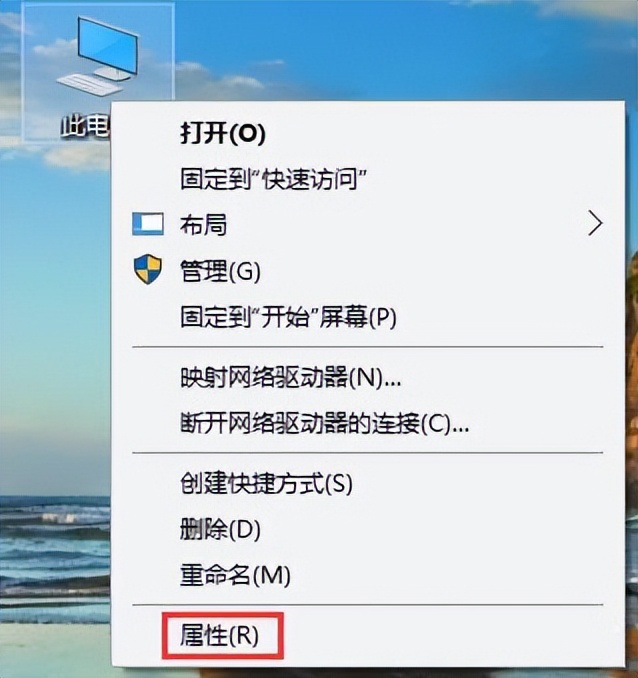
Task: Open the 布局 menu entry label
Action: pyautogui.click(x=204, y=225)
